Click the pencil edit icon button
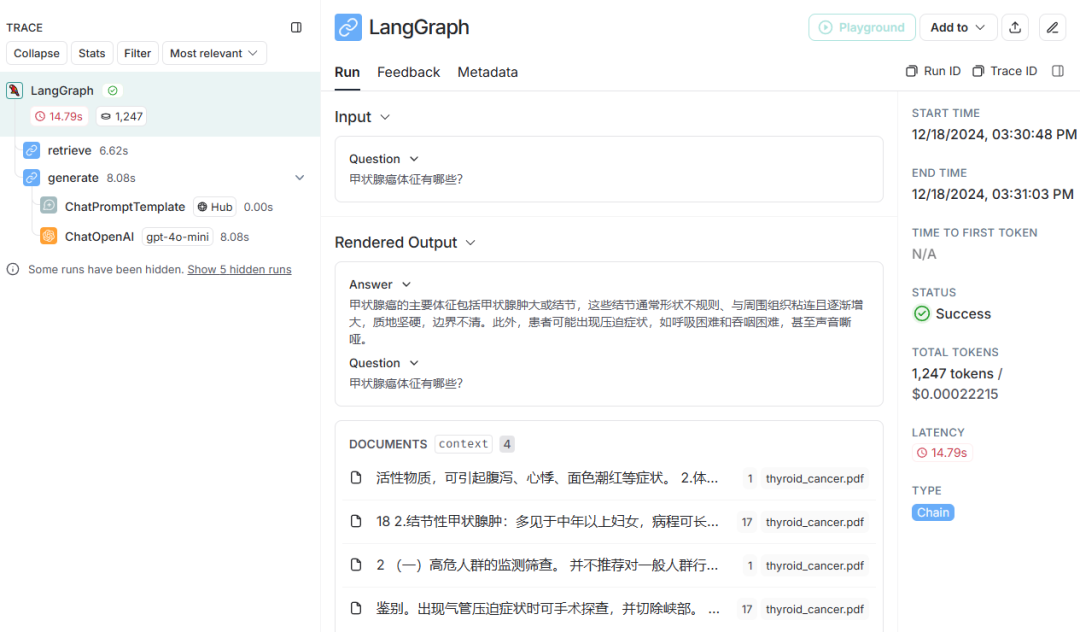Image resolution: width=1080 pixels, height=632 pixels. coord(1052,28)
